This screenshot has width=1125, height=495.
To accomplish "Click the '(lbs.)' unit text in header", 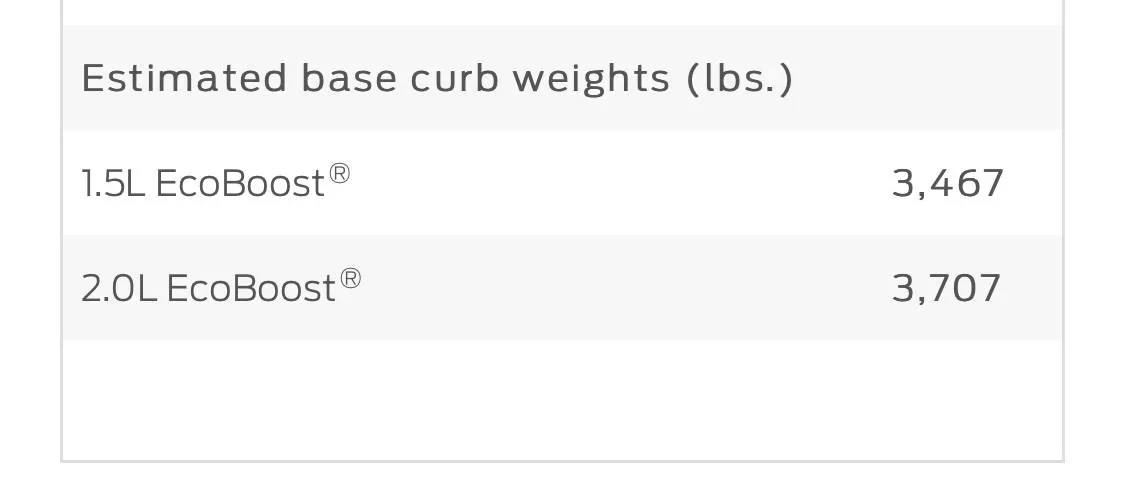I will [x=740, y=78].
